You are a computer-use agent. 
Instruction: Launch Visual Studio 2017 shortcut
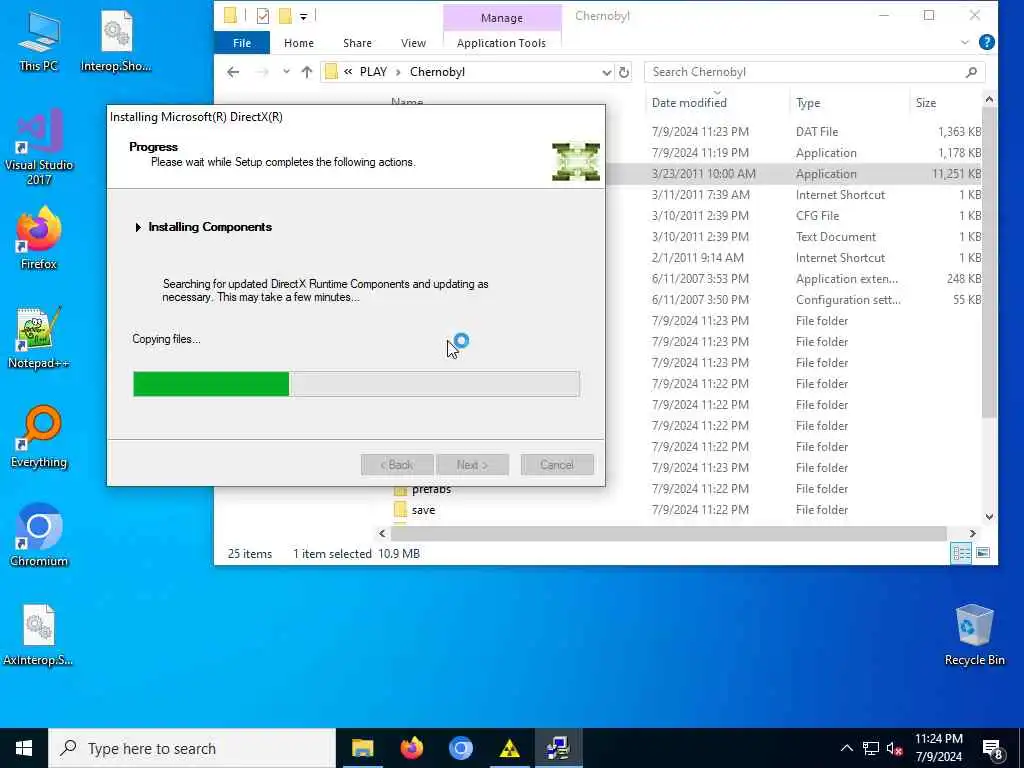pos(39,148)
